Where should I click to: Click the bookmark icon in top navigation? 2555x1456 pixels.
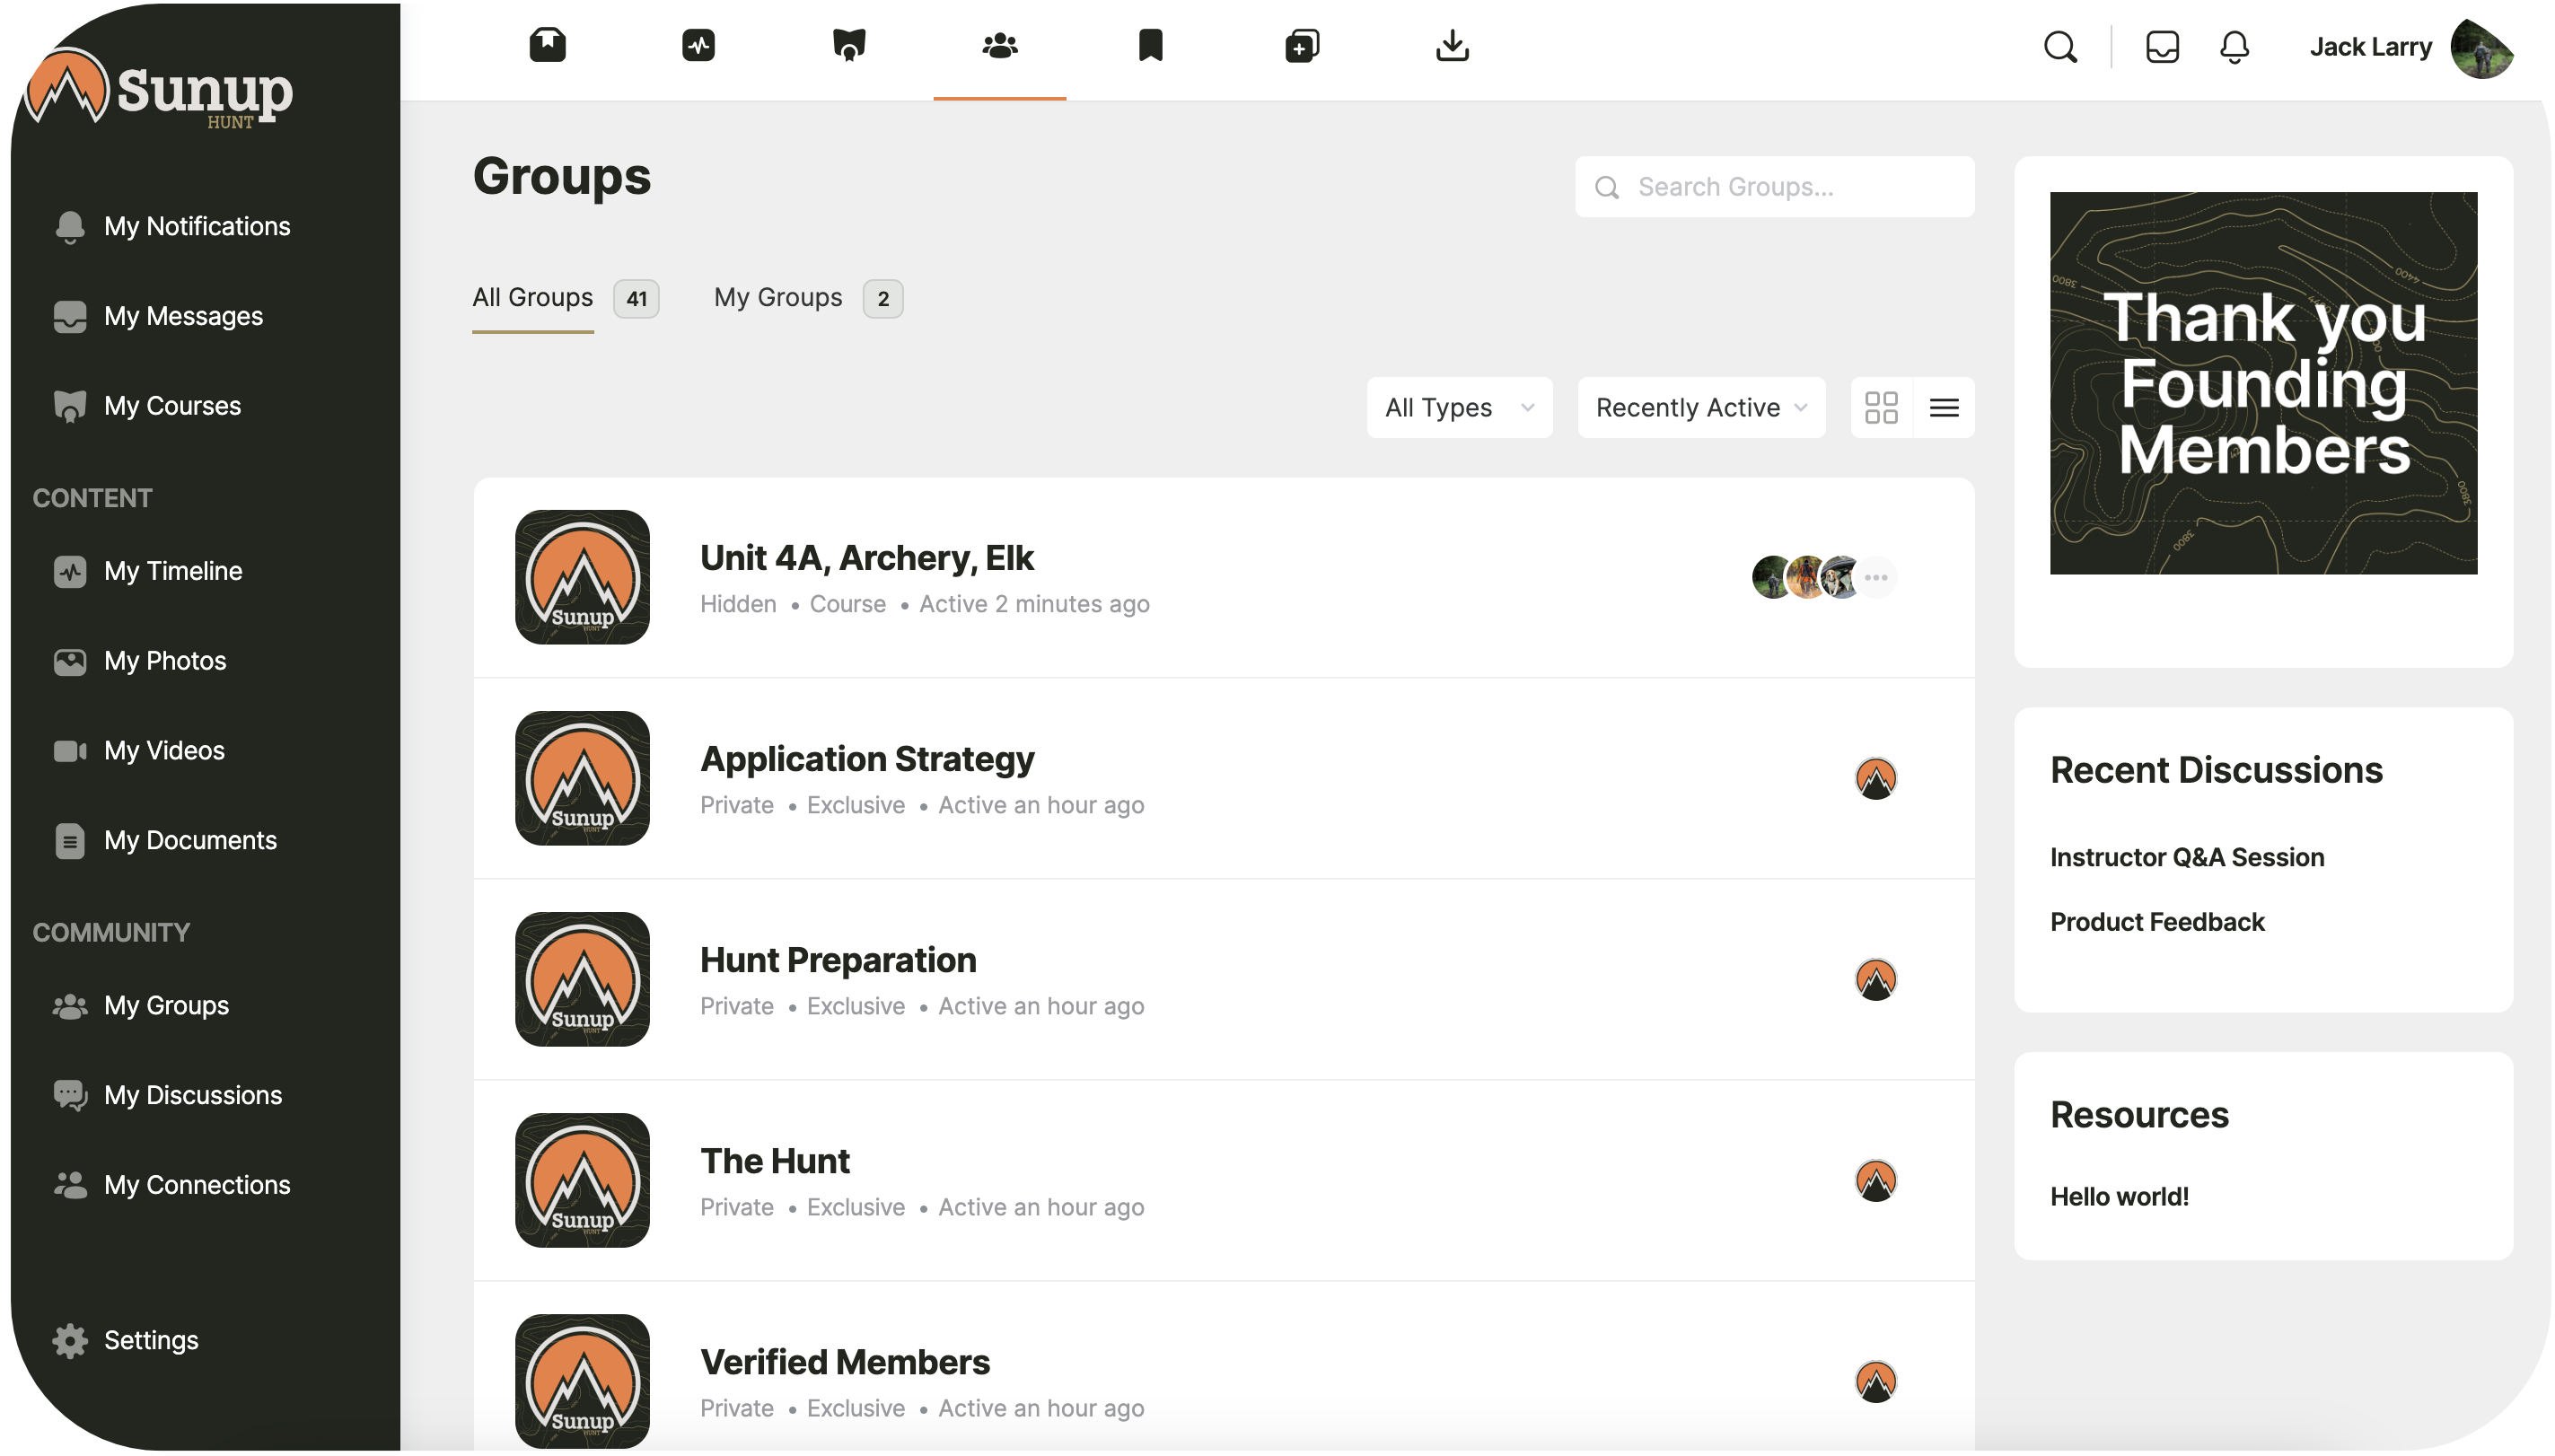click(1150, 45)
